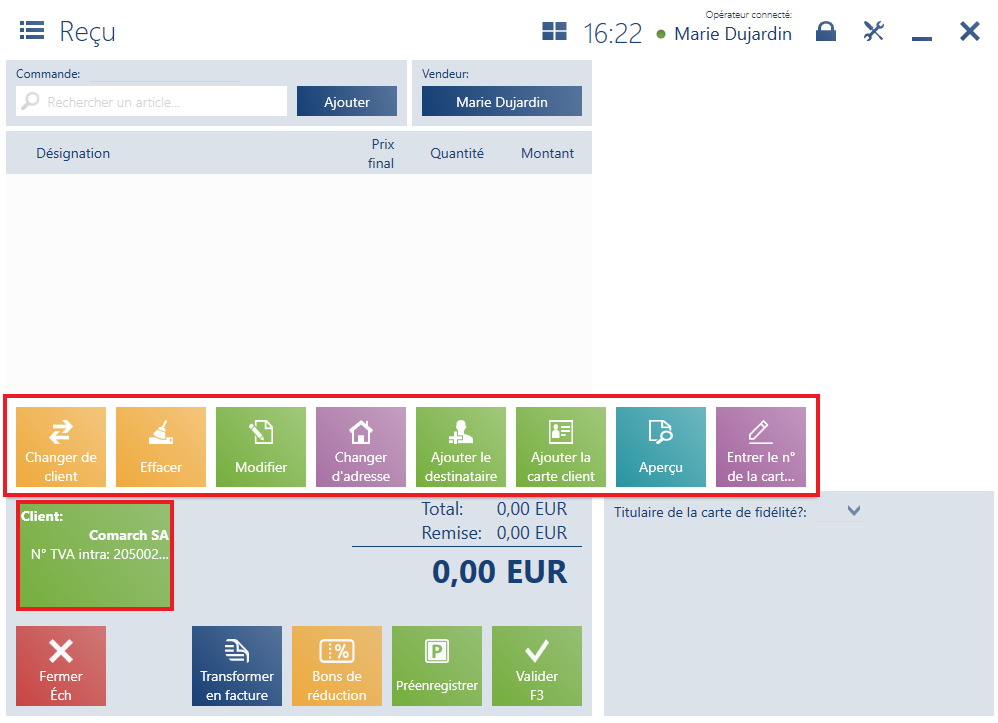This screenshot has width=998, height=723.
Task: Click the Ajouter button next to search
Action: point(347,101)
